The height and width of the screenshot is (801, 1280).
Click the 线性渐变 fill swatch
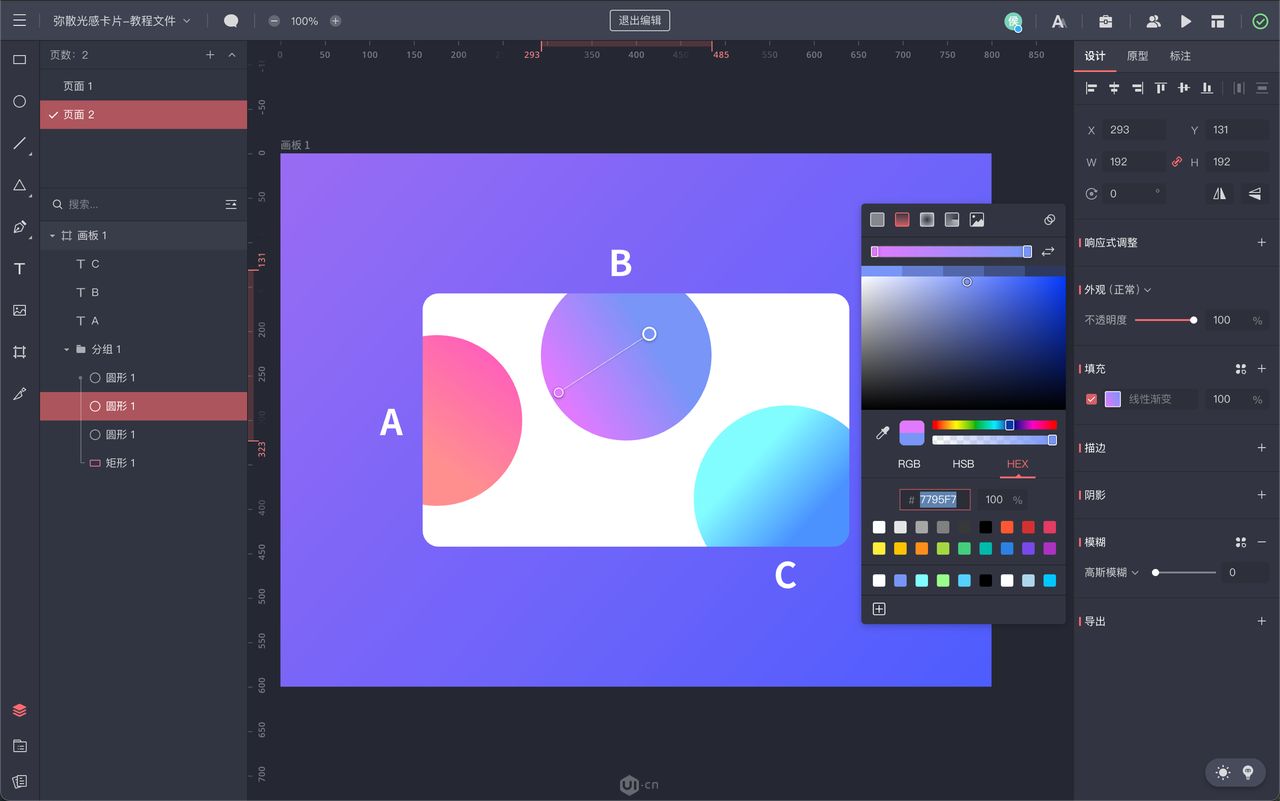click(x=1113, y=399)
